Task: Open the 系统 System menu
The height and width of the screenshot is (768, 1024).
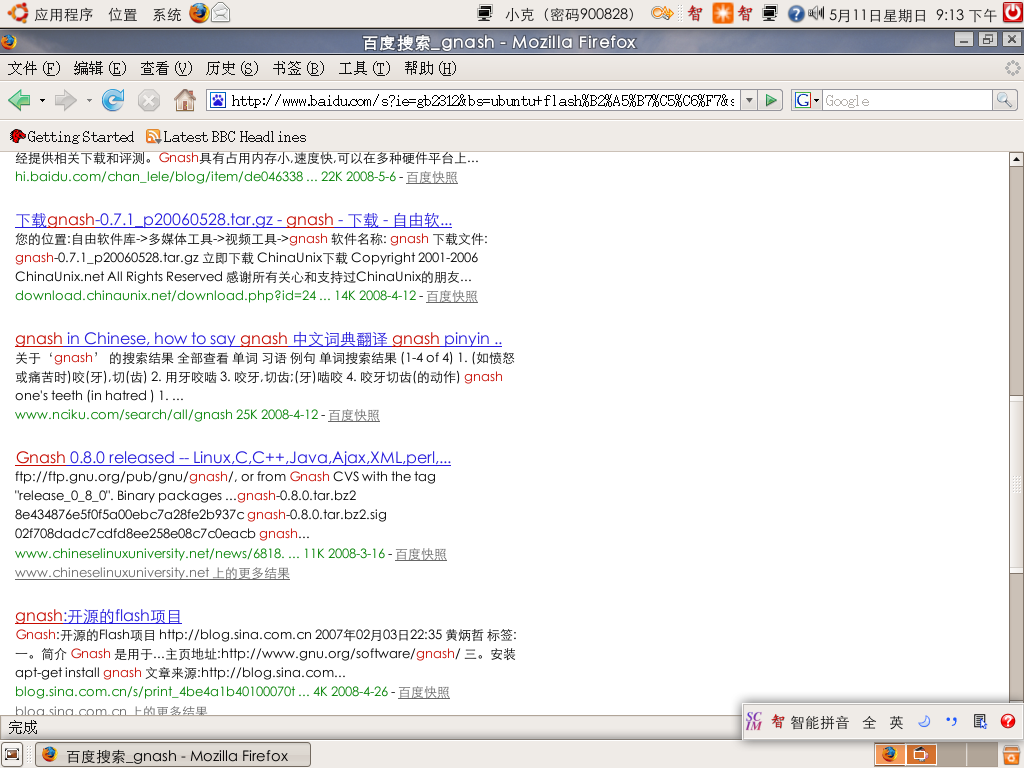Action: [x=167, y=14]
